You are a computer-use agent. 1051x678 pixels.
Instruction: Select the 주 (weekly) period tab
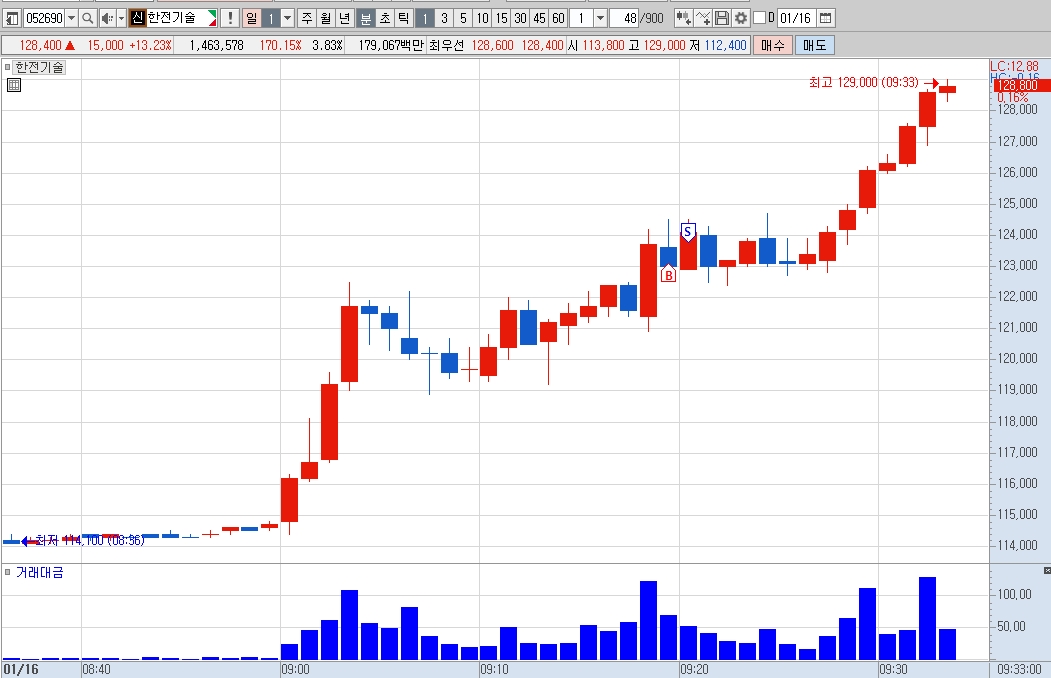(306, 18)
